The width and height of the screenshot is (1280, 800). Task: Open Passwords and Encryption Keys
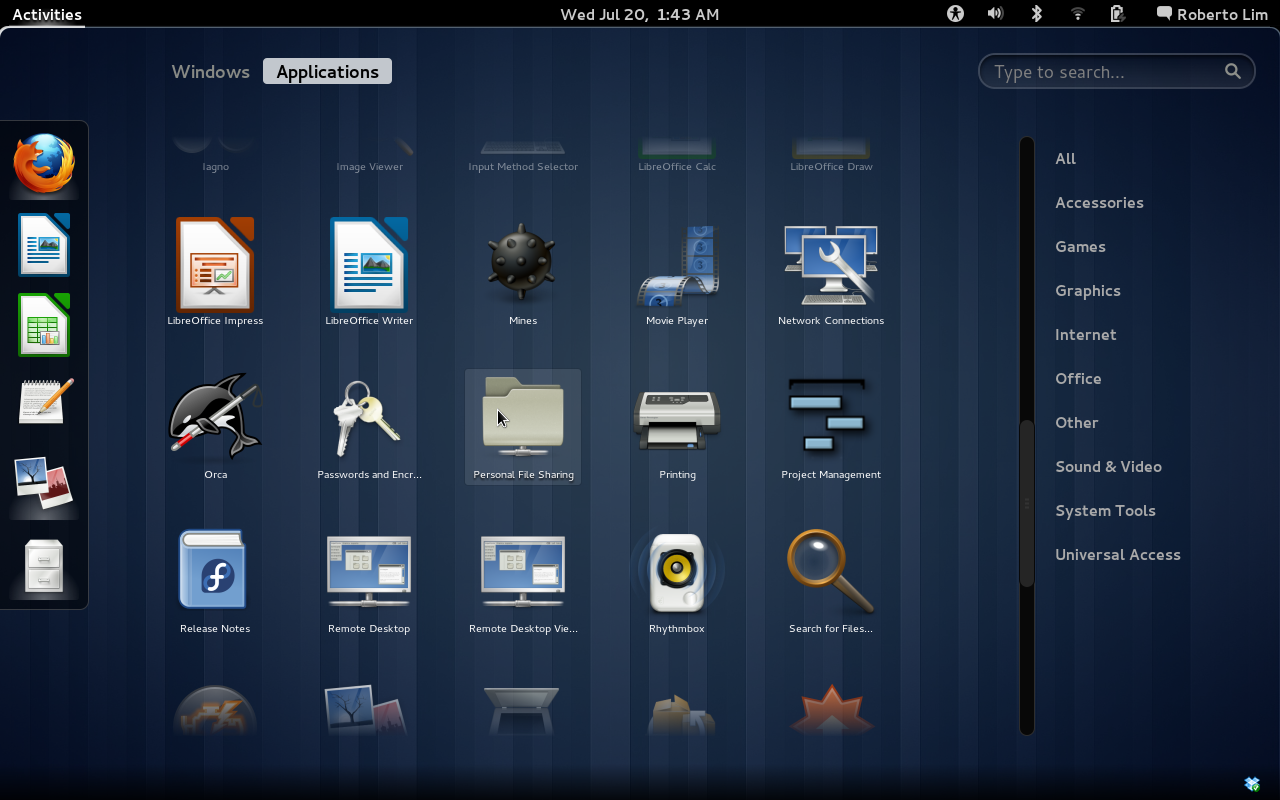pos(369,418)
